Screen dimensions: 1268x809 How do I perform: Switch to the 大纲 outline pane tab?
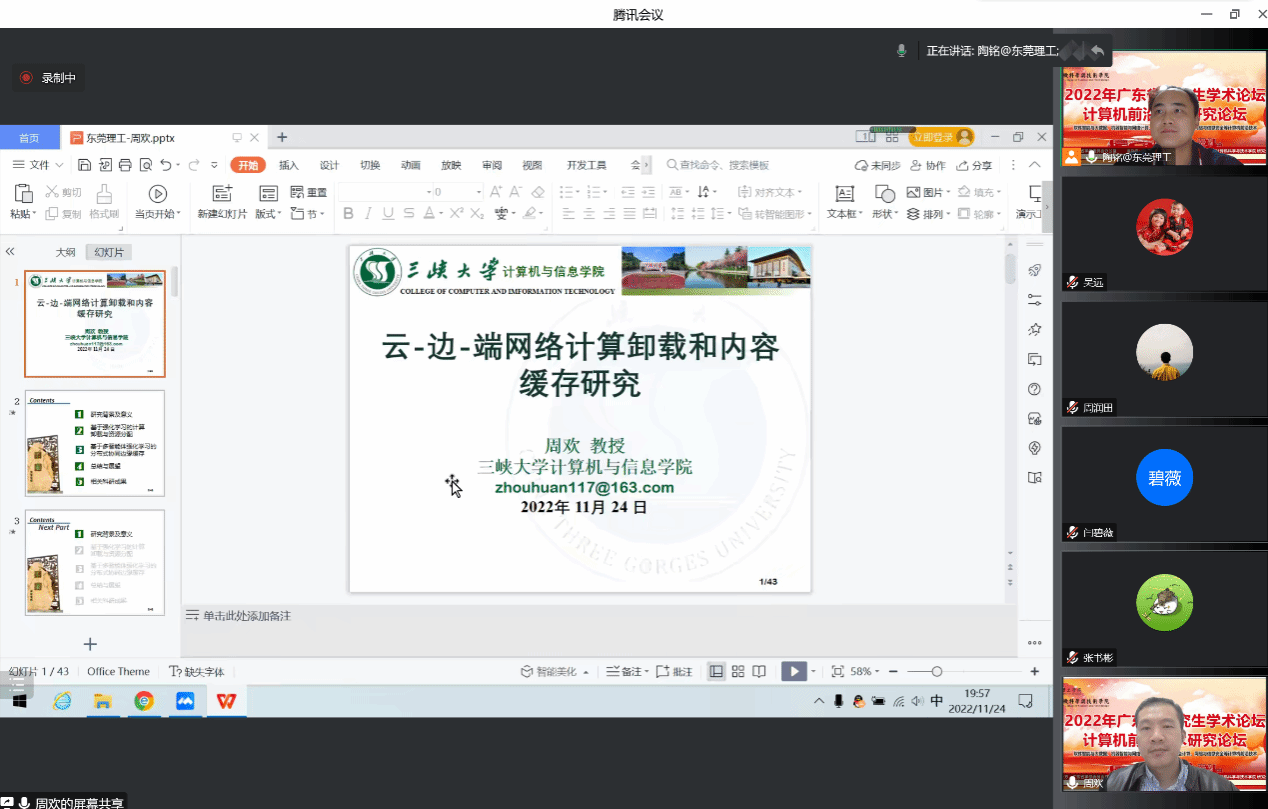pyautogui.click(x=65, y=253)
